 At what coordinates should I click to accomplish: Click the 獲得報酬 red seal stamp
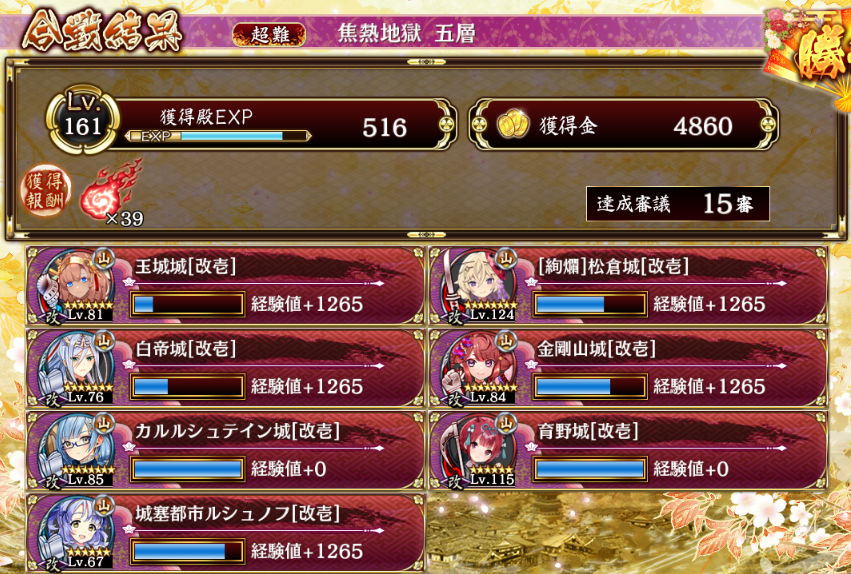tap(46, 189)
